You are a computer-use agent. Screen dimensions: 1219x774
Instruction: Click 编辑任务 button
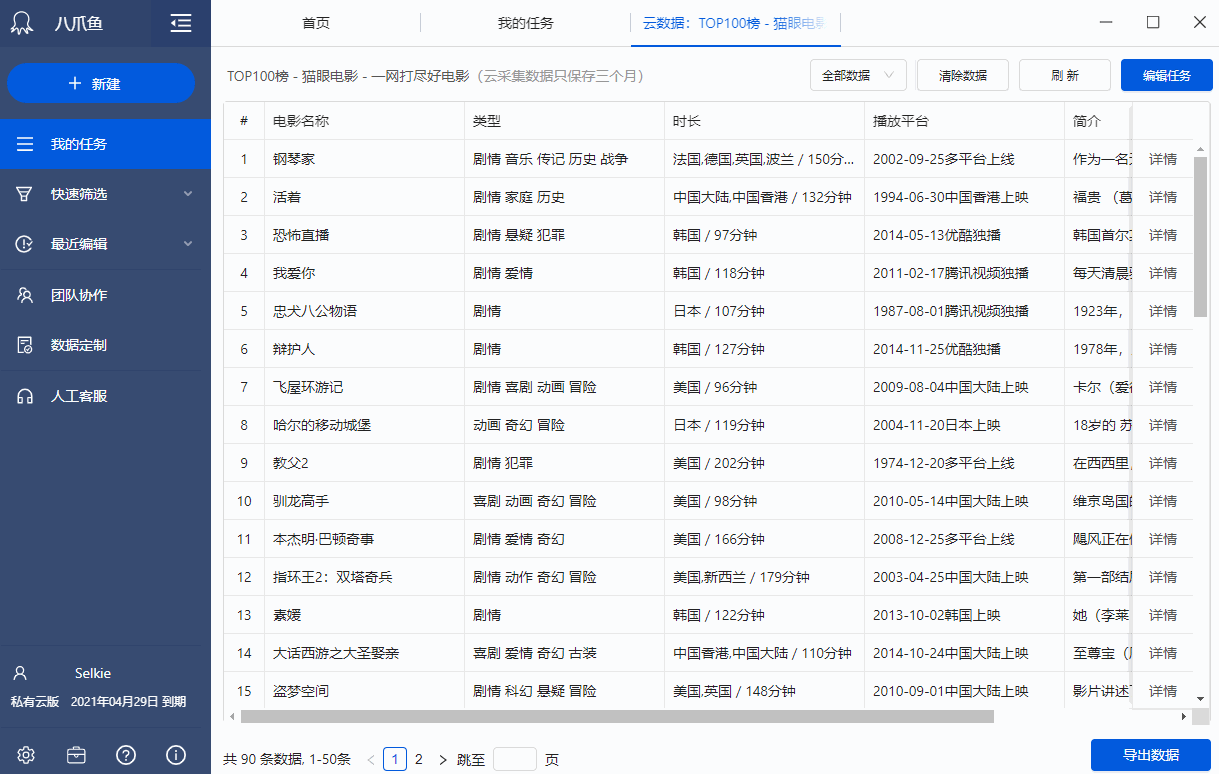1167,75
